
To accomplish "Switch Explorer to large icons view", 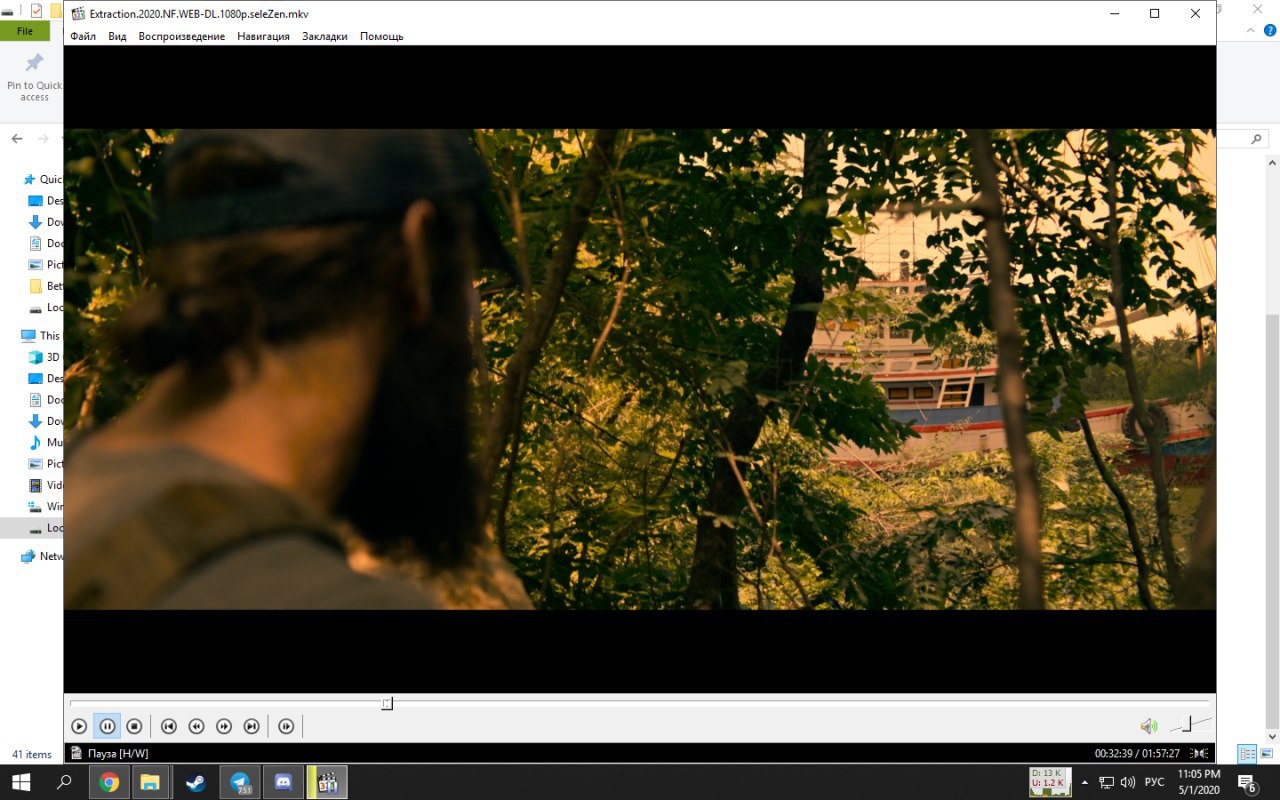I will [1267, 754].
